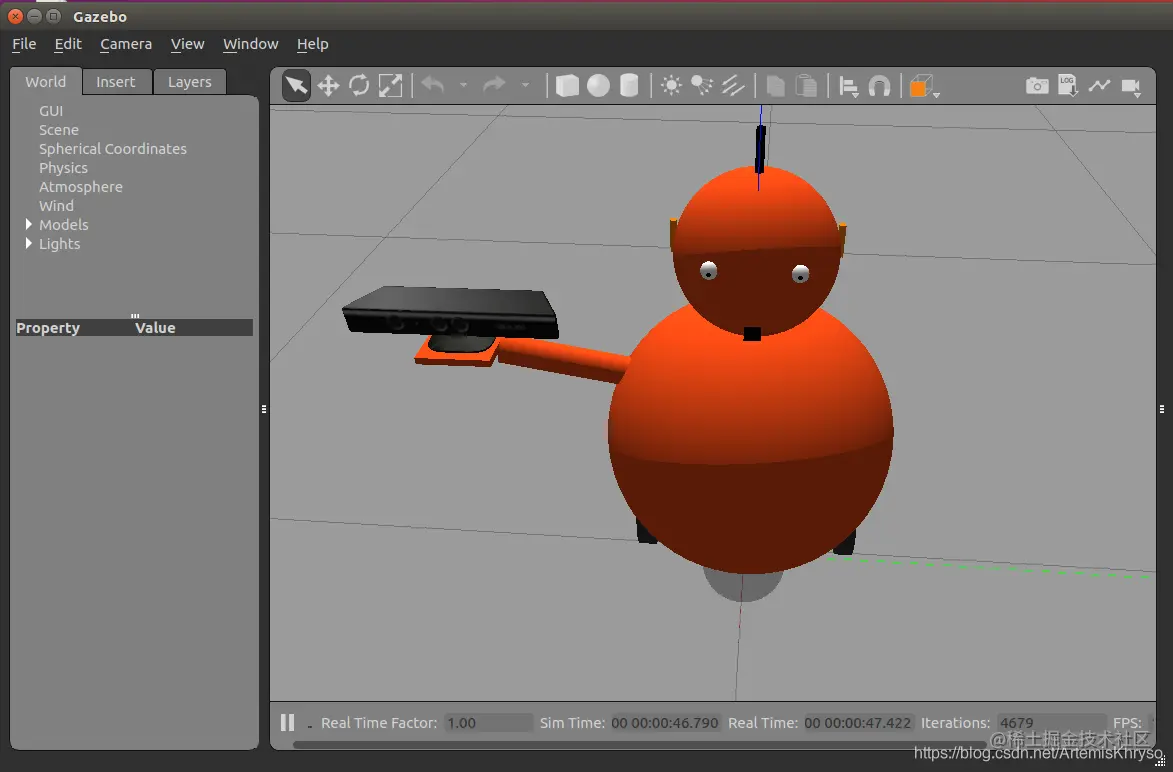
Task: Open the Camera menu
Action: [126, 44]
